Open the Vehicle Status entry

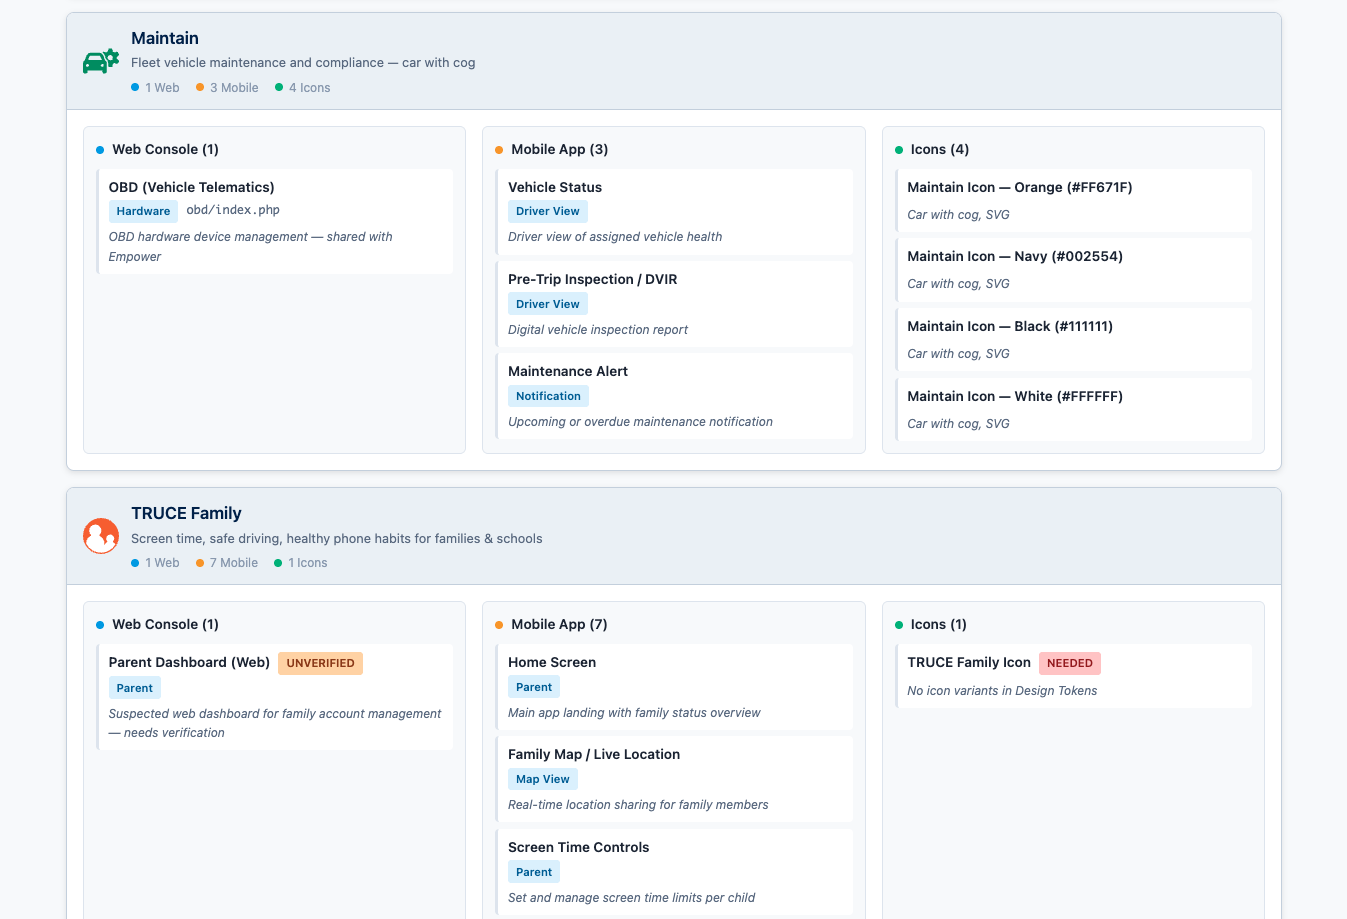[x=674, y=212]
